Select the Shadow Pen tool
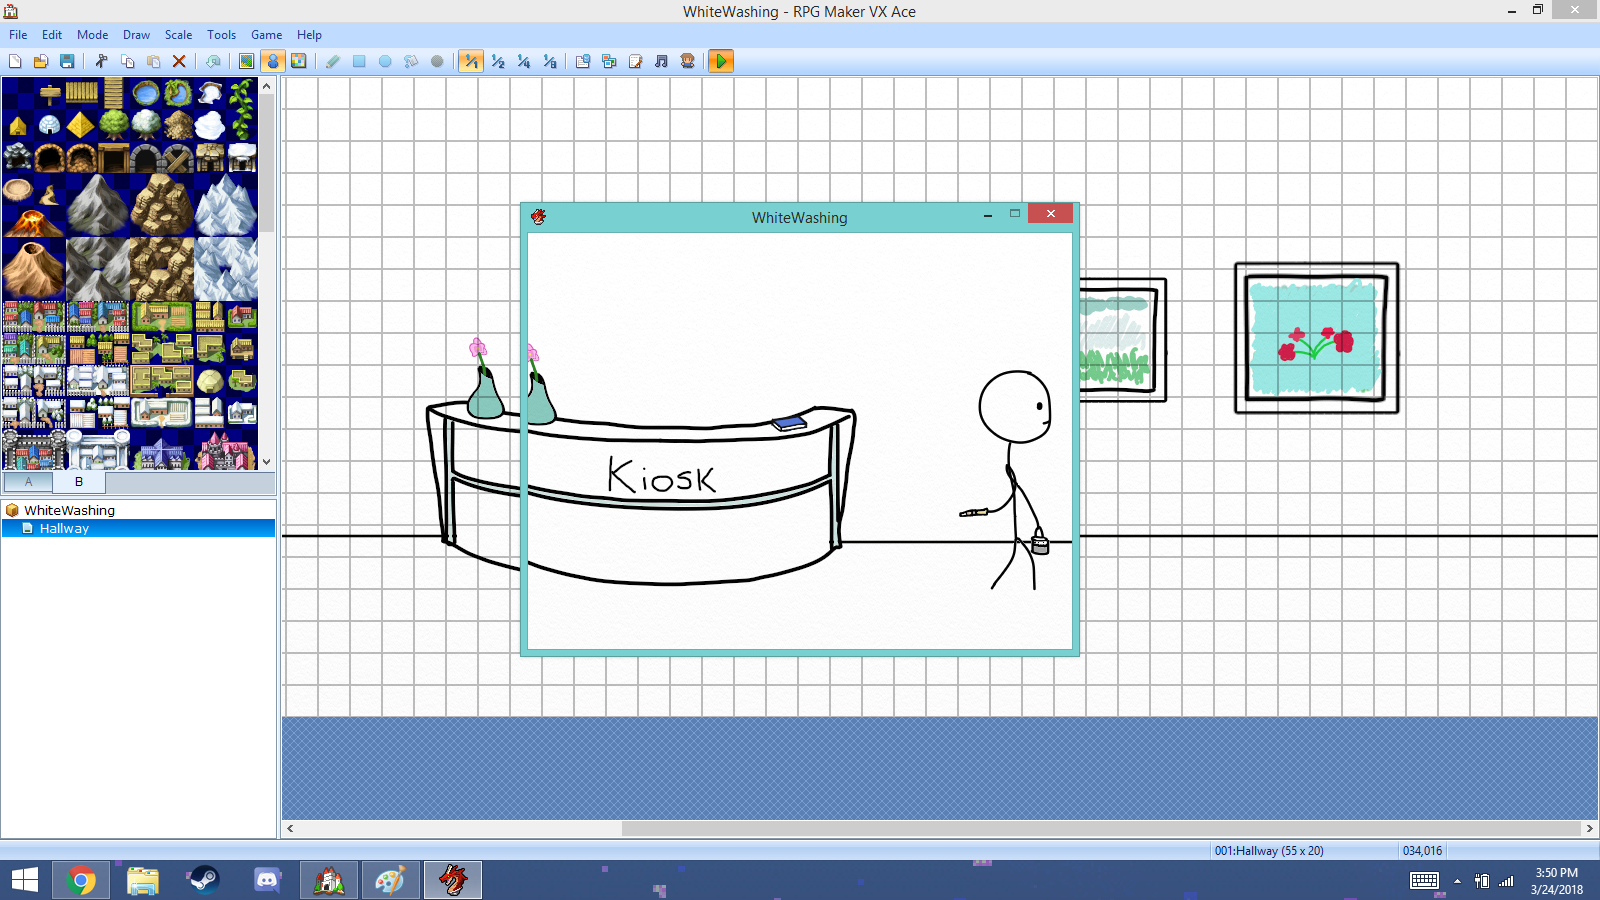The width and height of the screenshot is (1600, 900). pyautogui.click(x=437, y=61)
